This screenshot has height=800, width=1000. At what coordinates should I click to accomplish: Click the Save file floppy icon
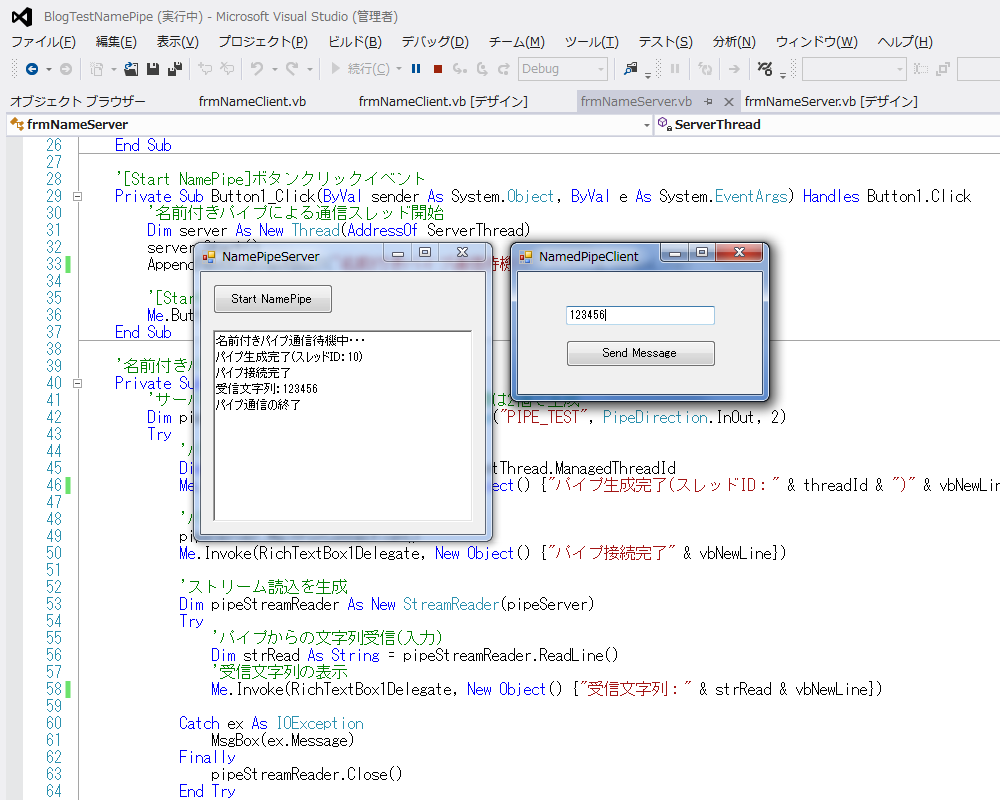point(153,69)
